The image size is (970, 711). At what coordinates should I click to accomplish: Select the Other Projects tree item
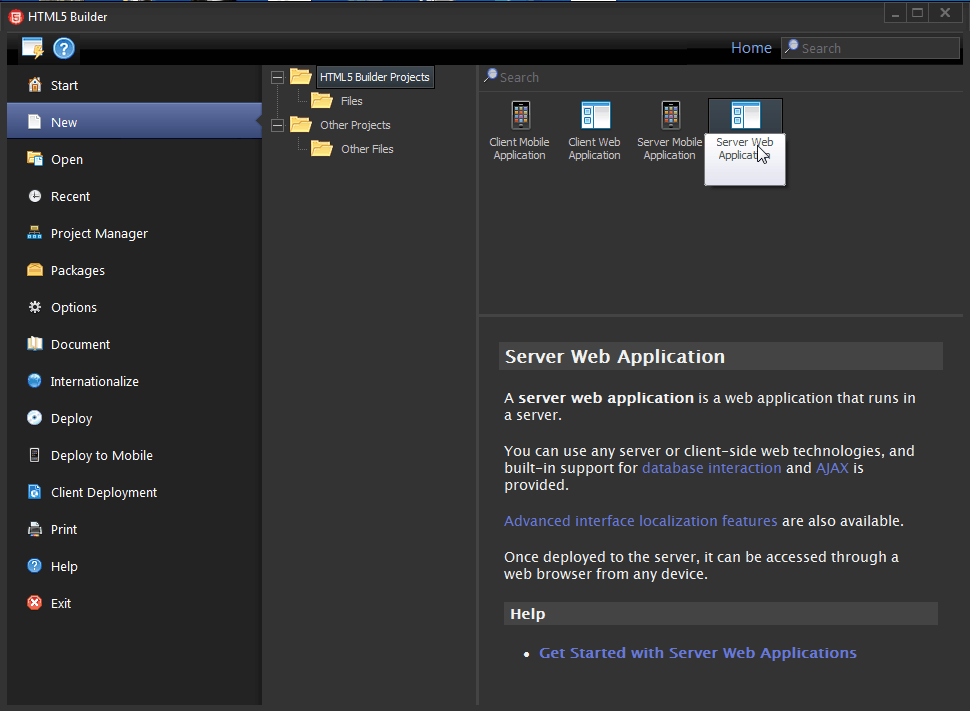click(355, 125)
